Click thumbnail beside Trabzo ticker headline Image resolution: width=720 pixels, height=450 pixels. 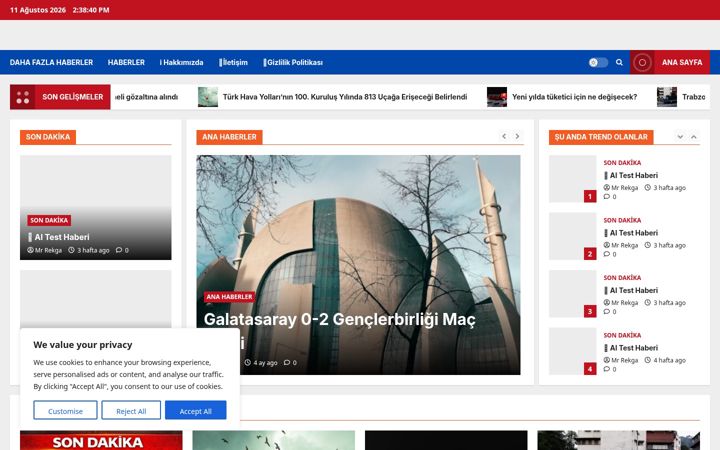[667, 97]
